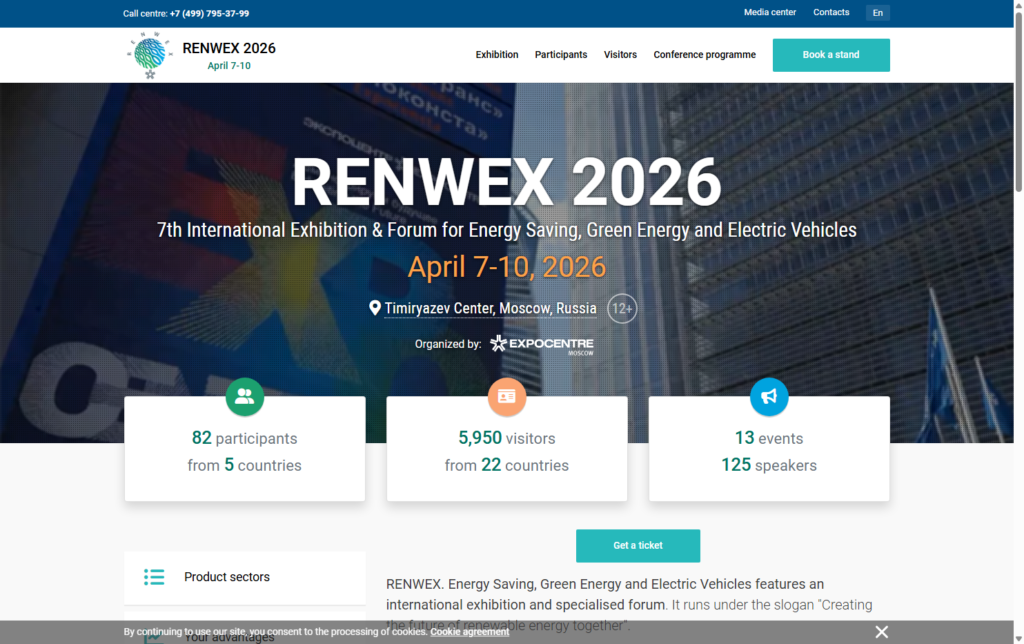Click the Book a stand button
The height and width of the screenshot is (644, 1024).
pyautogui.click(x=831, y=55)
